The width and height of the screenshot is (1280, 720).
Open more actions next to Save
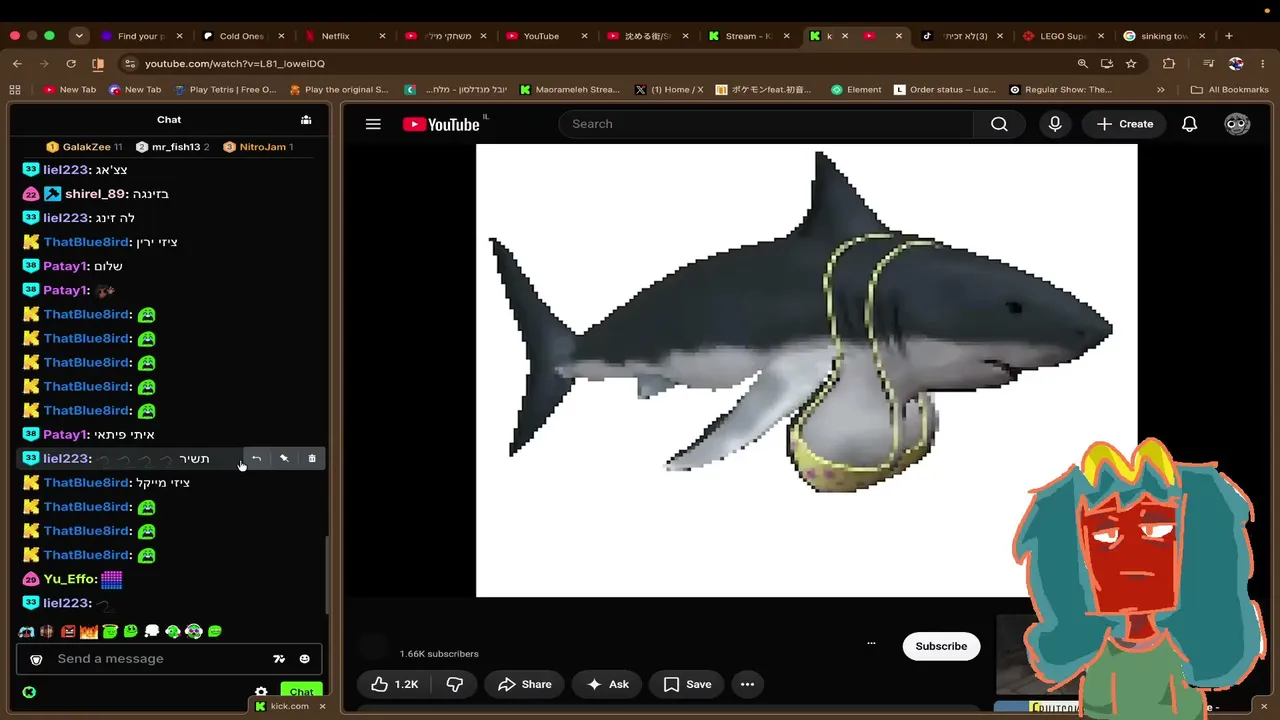click(747, 684)
